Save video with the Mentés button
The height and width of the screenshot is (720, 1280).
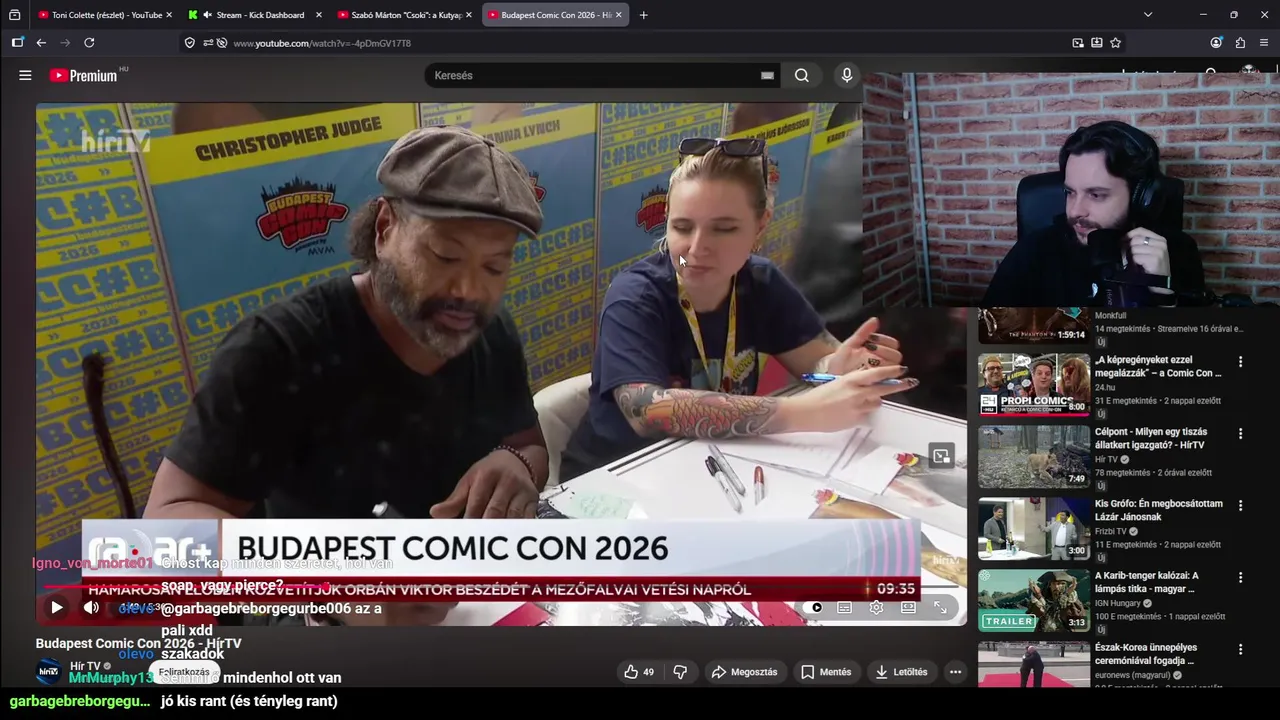point(826,672)
